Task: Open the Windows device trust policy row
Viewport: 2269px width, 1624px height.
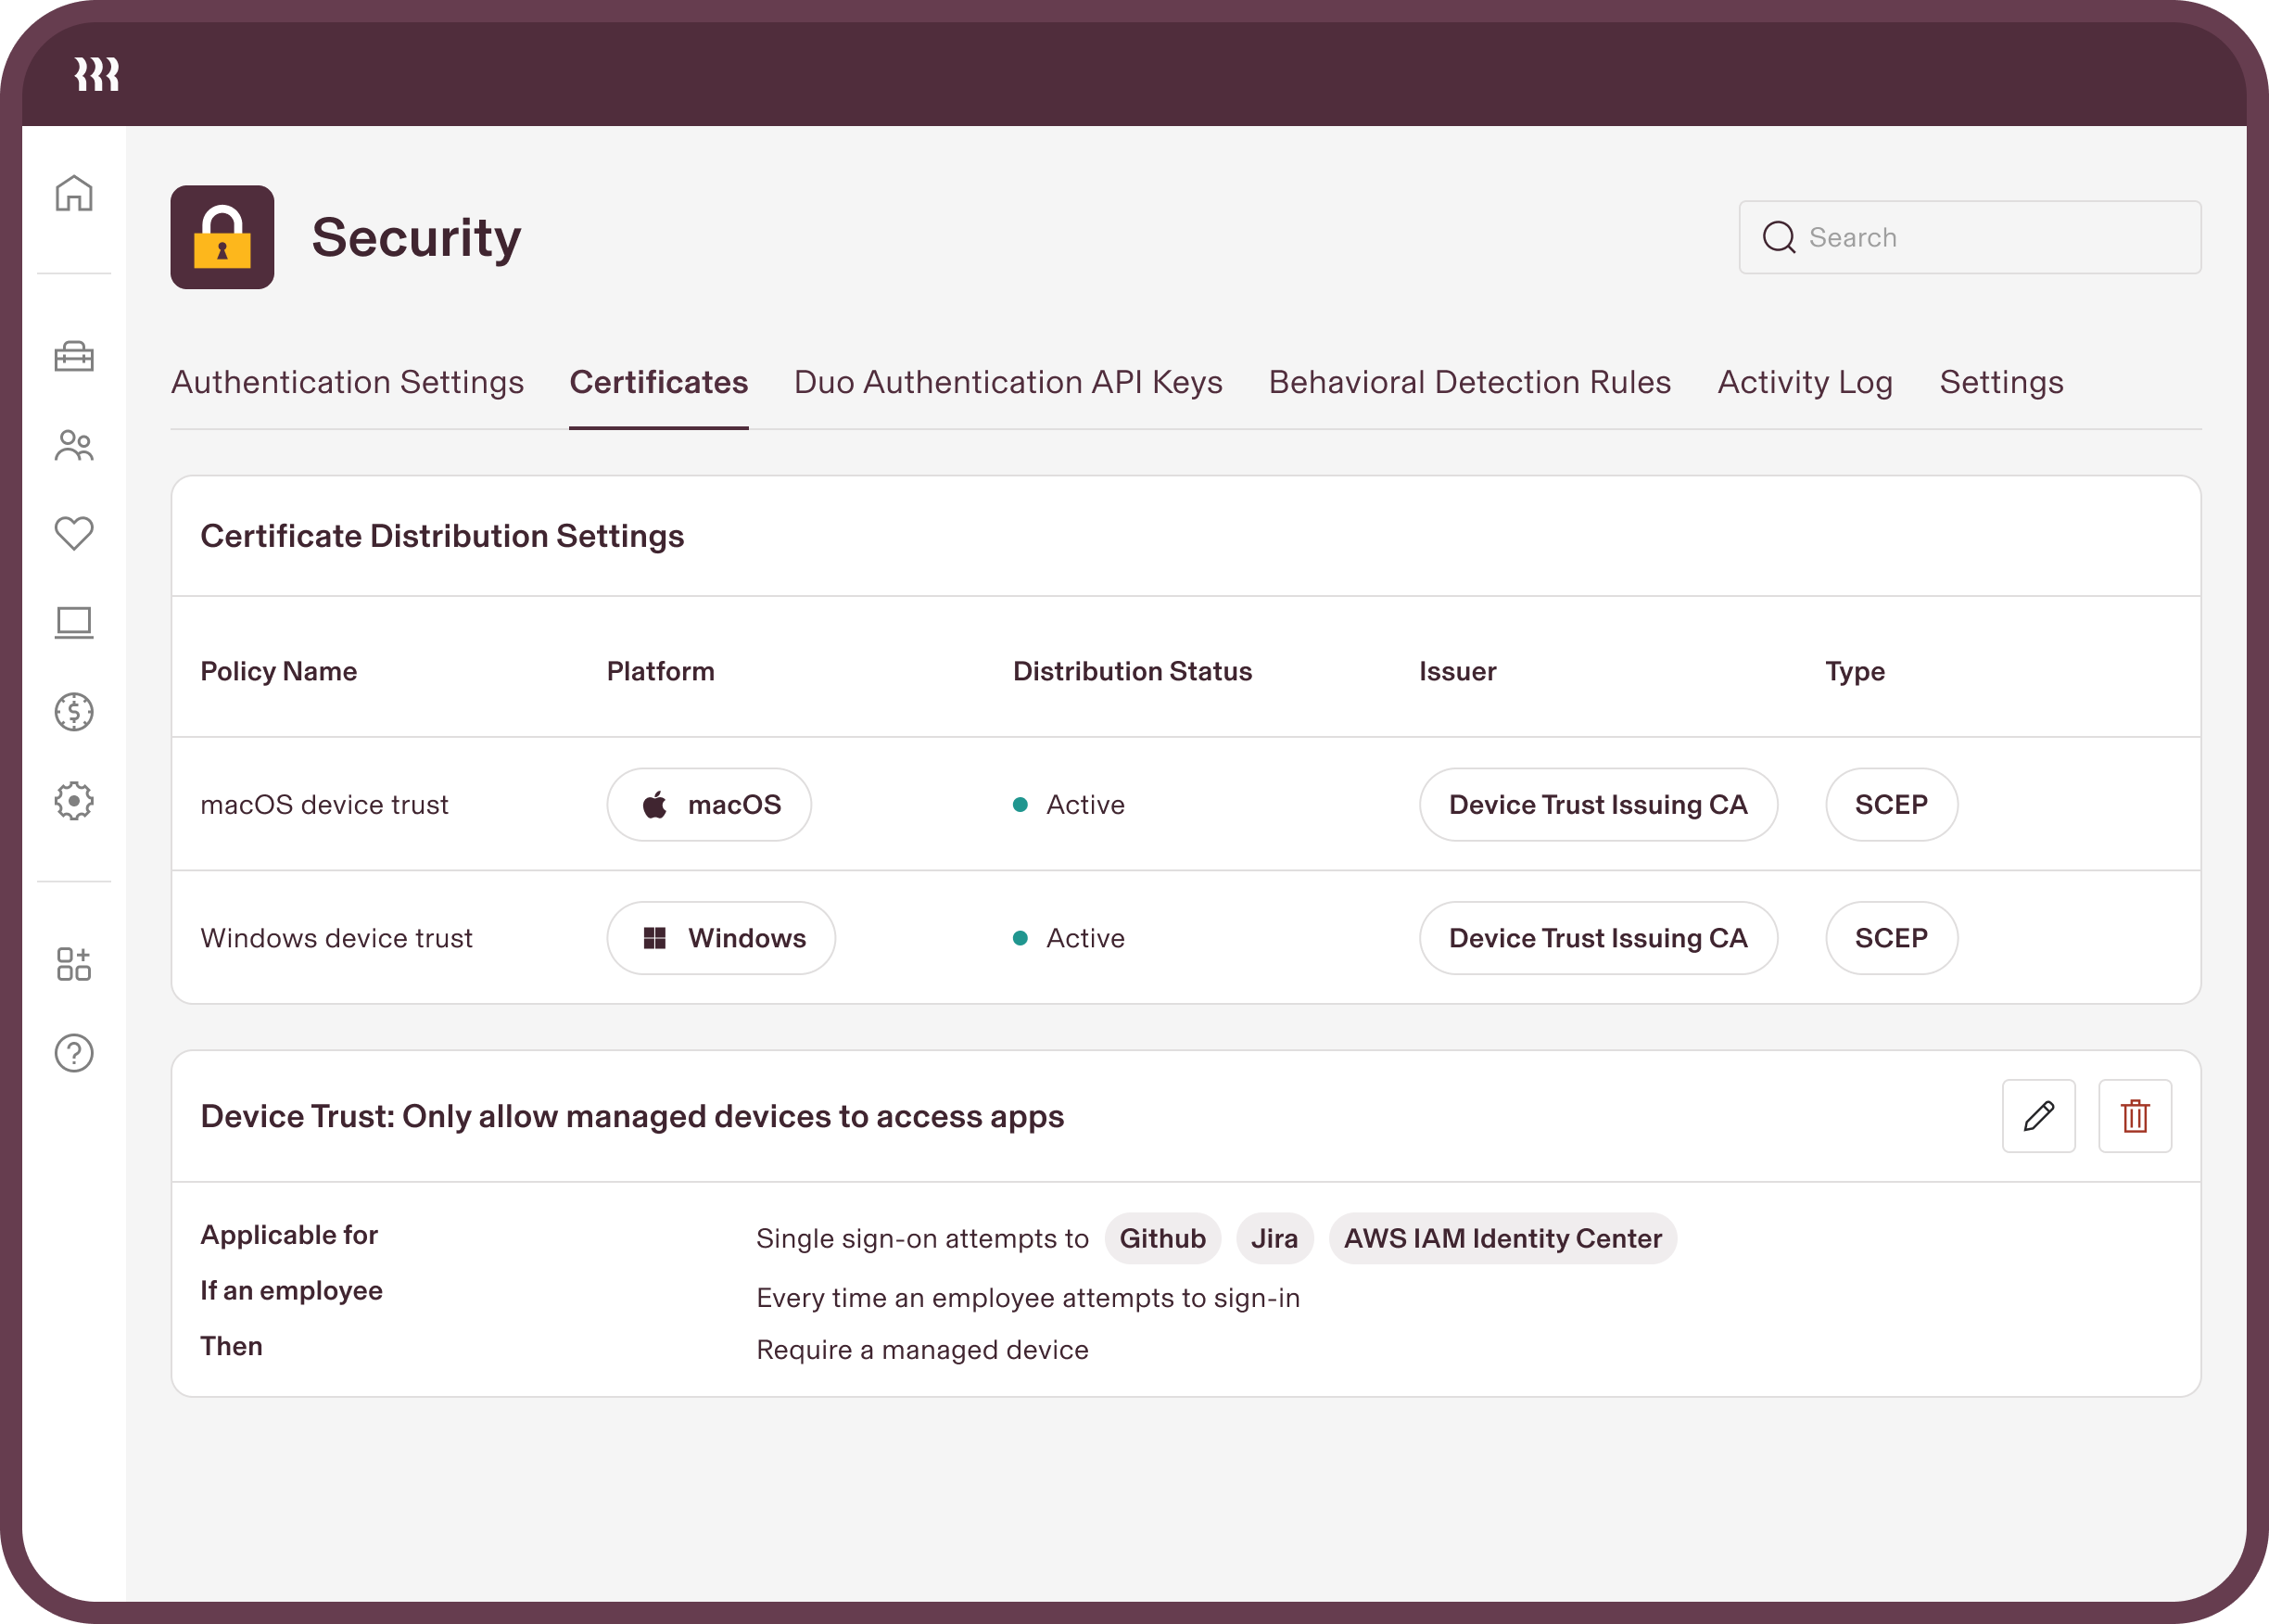Action: tap(336, 938)
